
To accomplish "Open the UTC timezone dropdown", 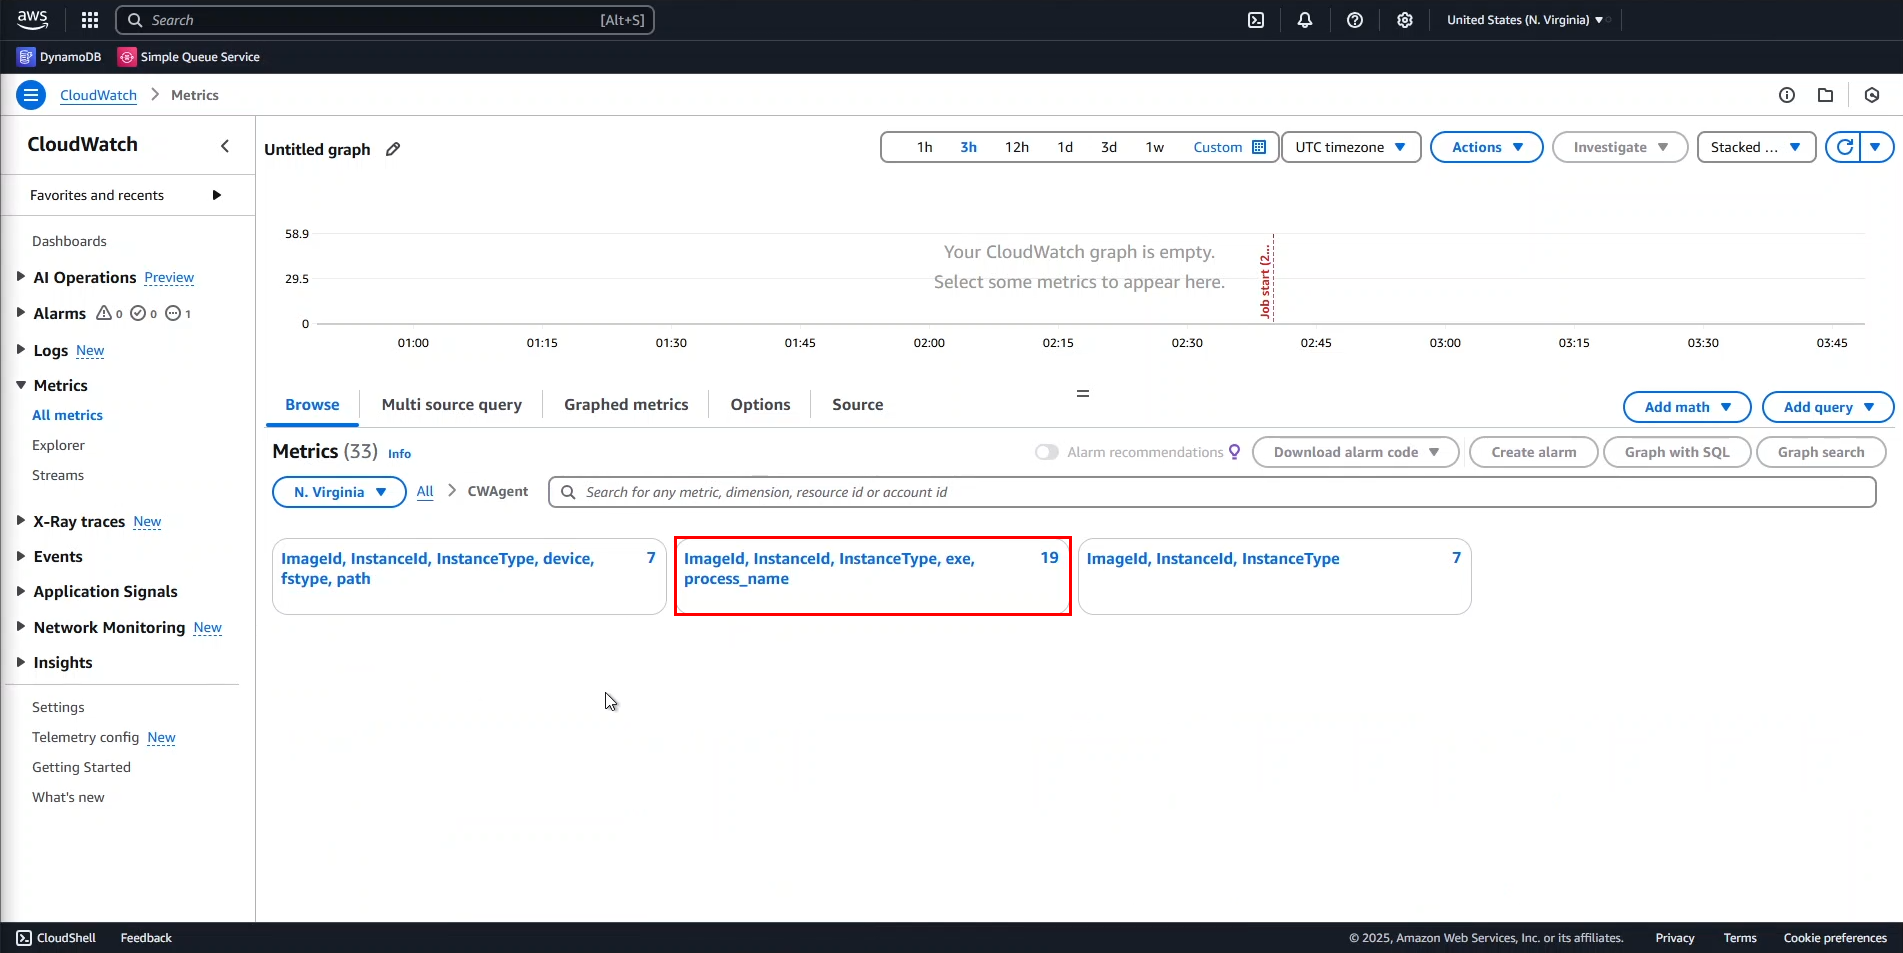I will pyautogui.click(x=1350, y=146).
